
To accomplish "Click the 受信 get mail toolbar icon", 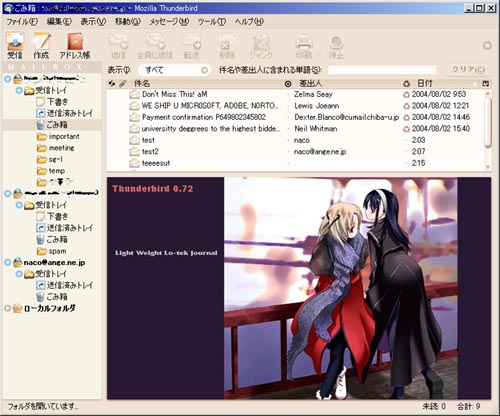I will pos(15,45).
